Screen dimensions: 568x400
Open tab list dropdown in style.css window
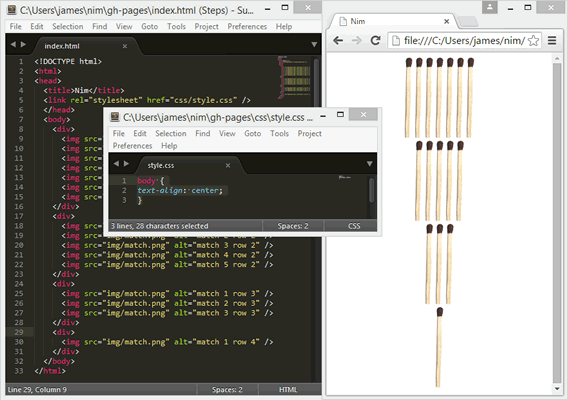click(369, 164)
